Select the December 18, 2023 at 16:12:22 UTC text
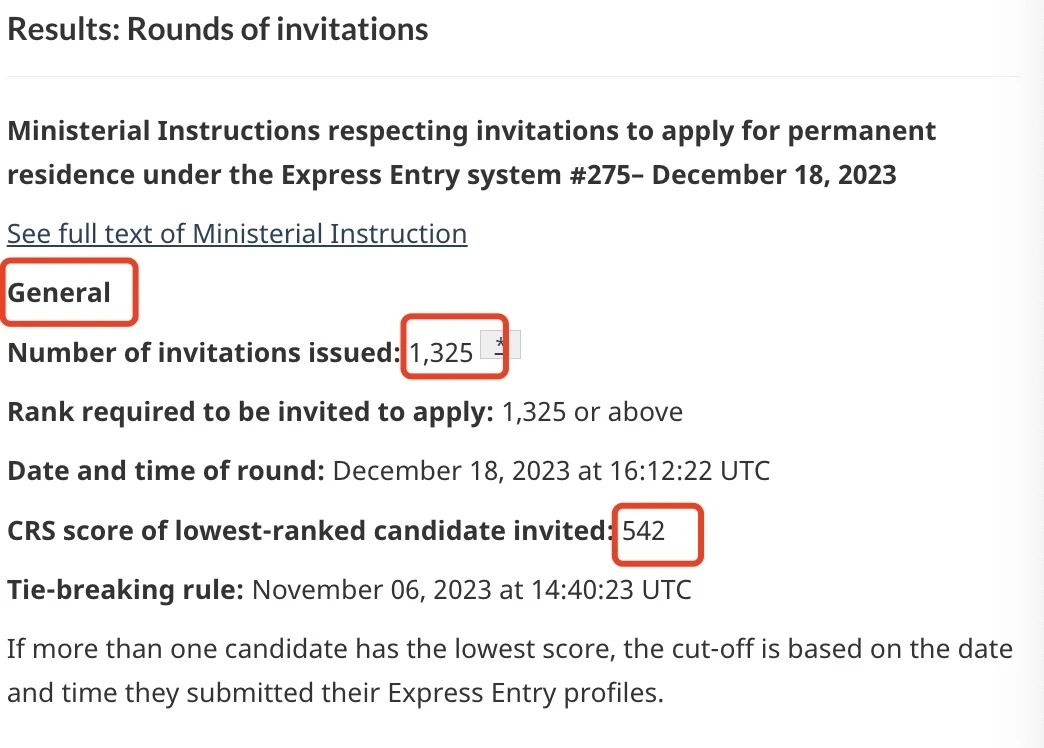 tap(551, 471)
